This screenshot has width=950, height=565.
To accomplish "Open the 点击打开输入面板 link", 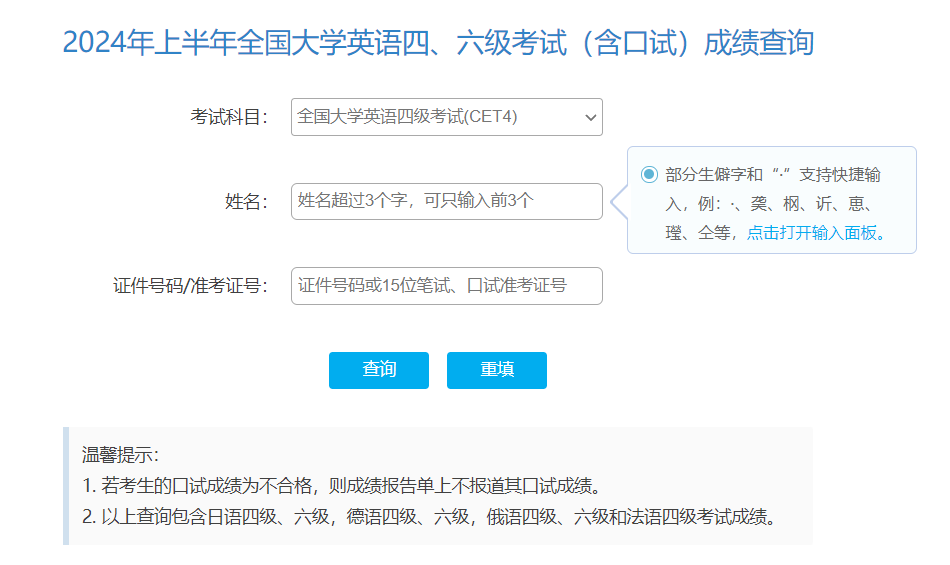I will pos(816,232).
